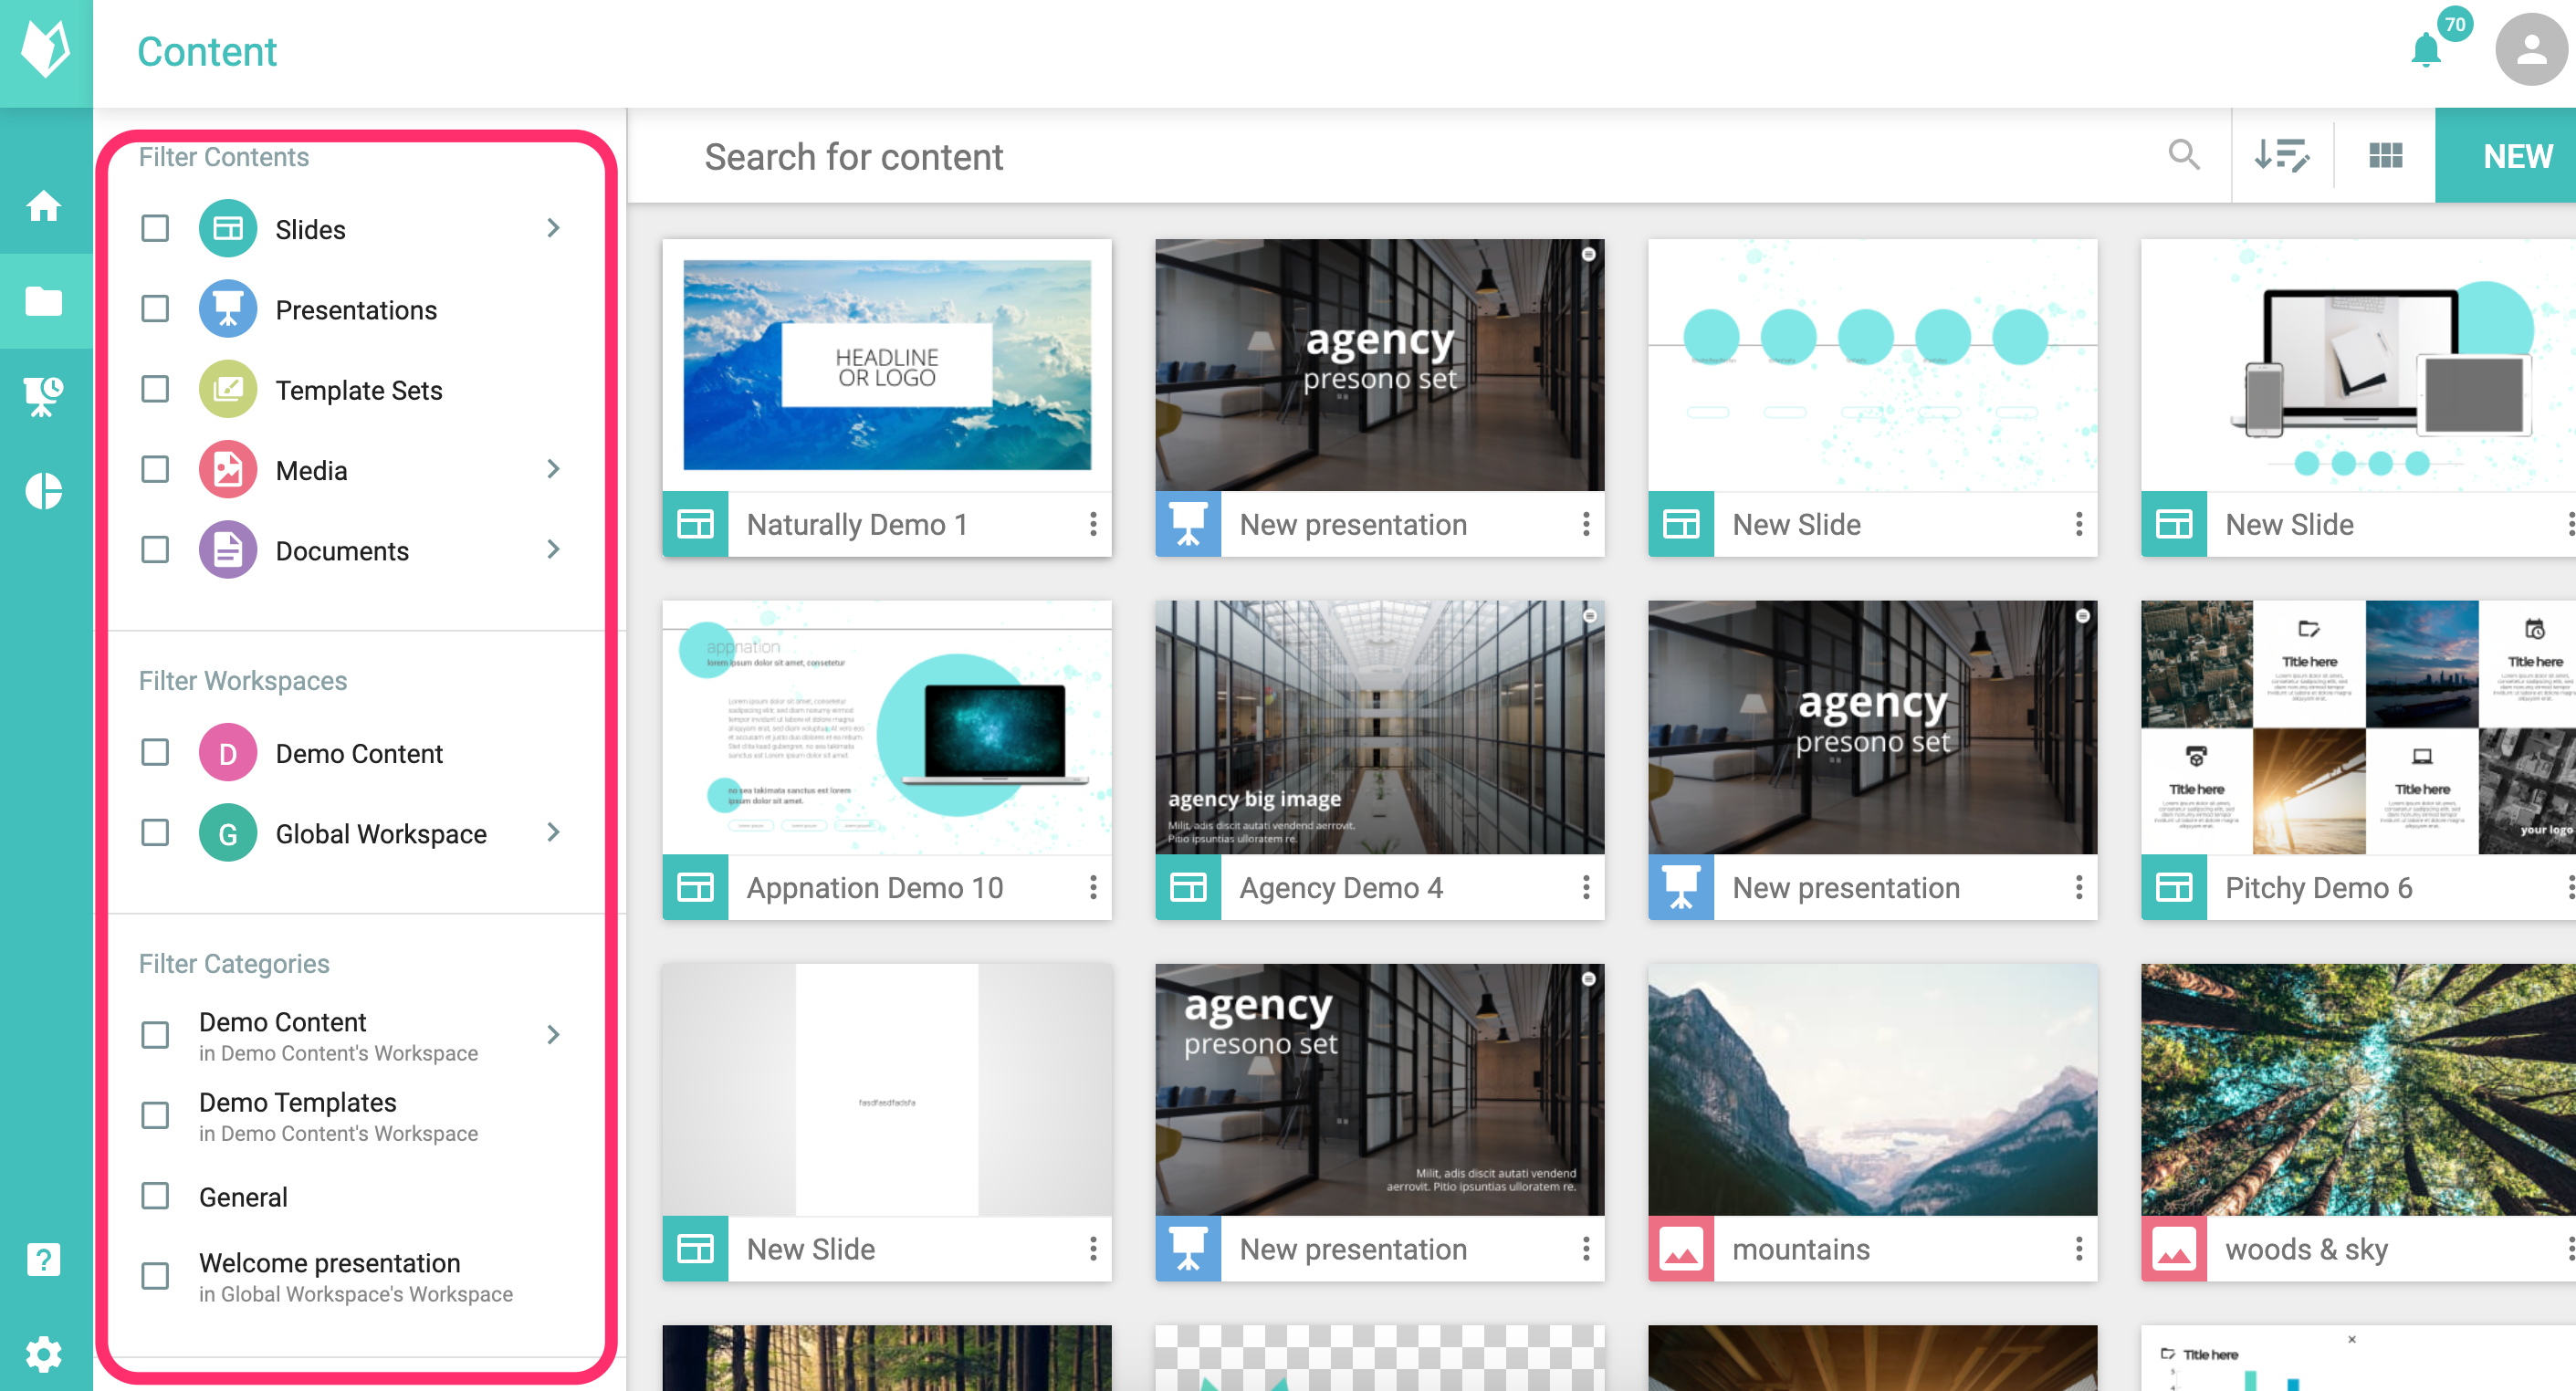Tick the Global Workspace checkbox
The height and width of the screenshot is (1391, 2576).
coord(155,832)
